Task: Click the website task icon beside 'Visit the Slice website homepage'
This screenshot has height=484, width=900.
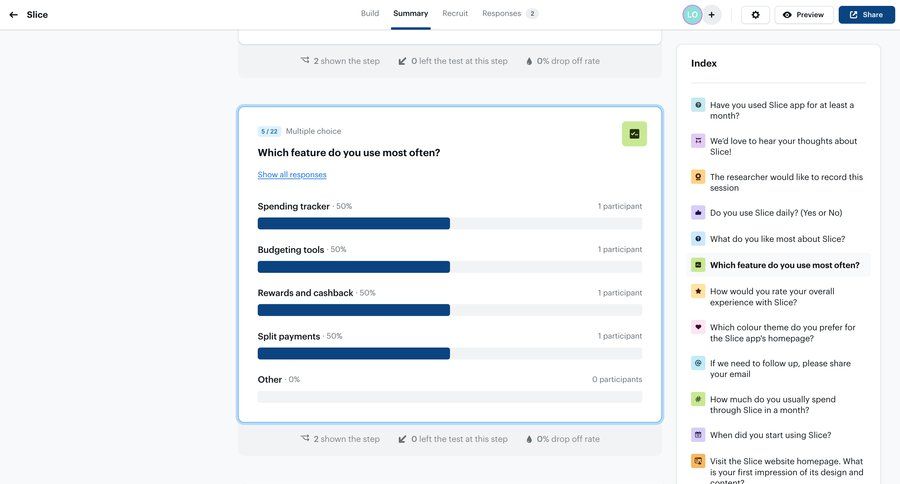Action: tap(698, 461)
